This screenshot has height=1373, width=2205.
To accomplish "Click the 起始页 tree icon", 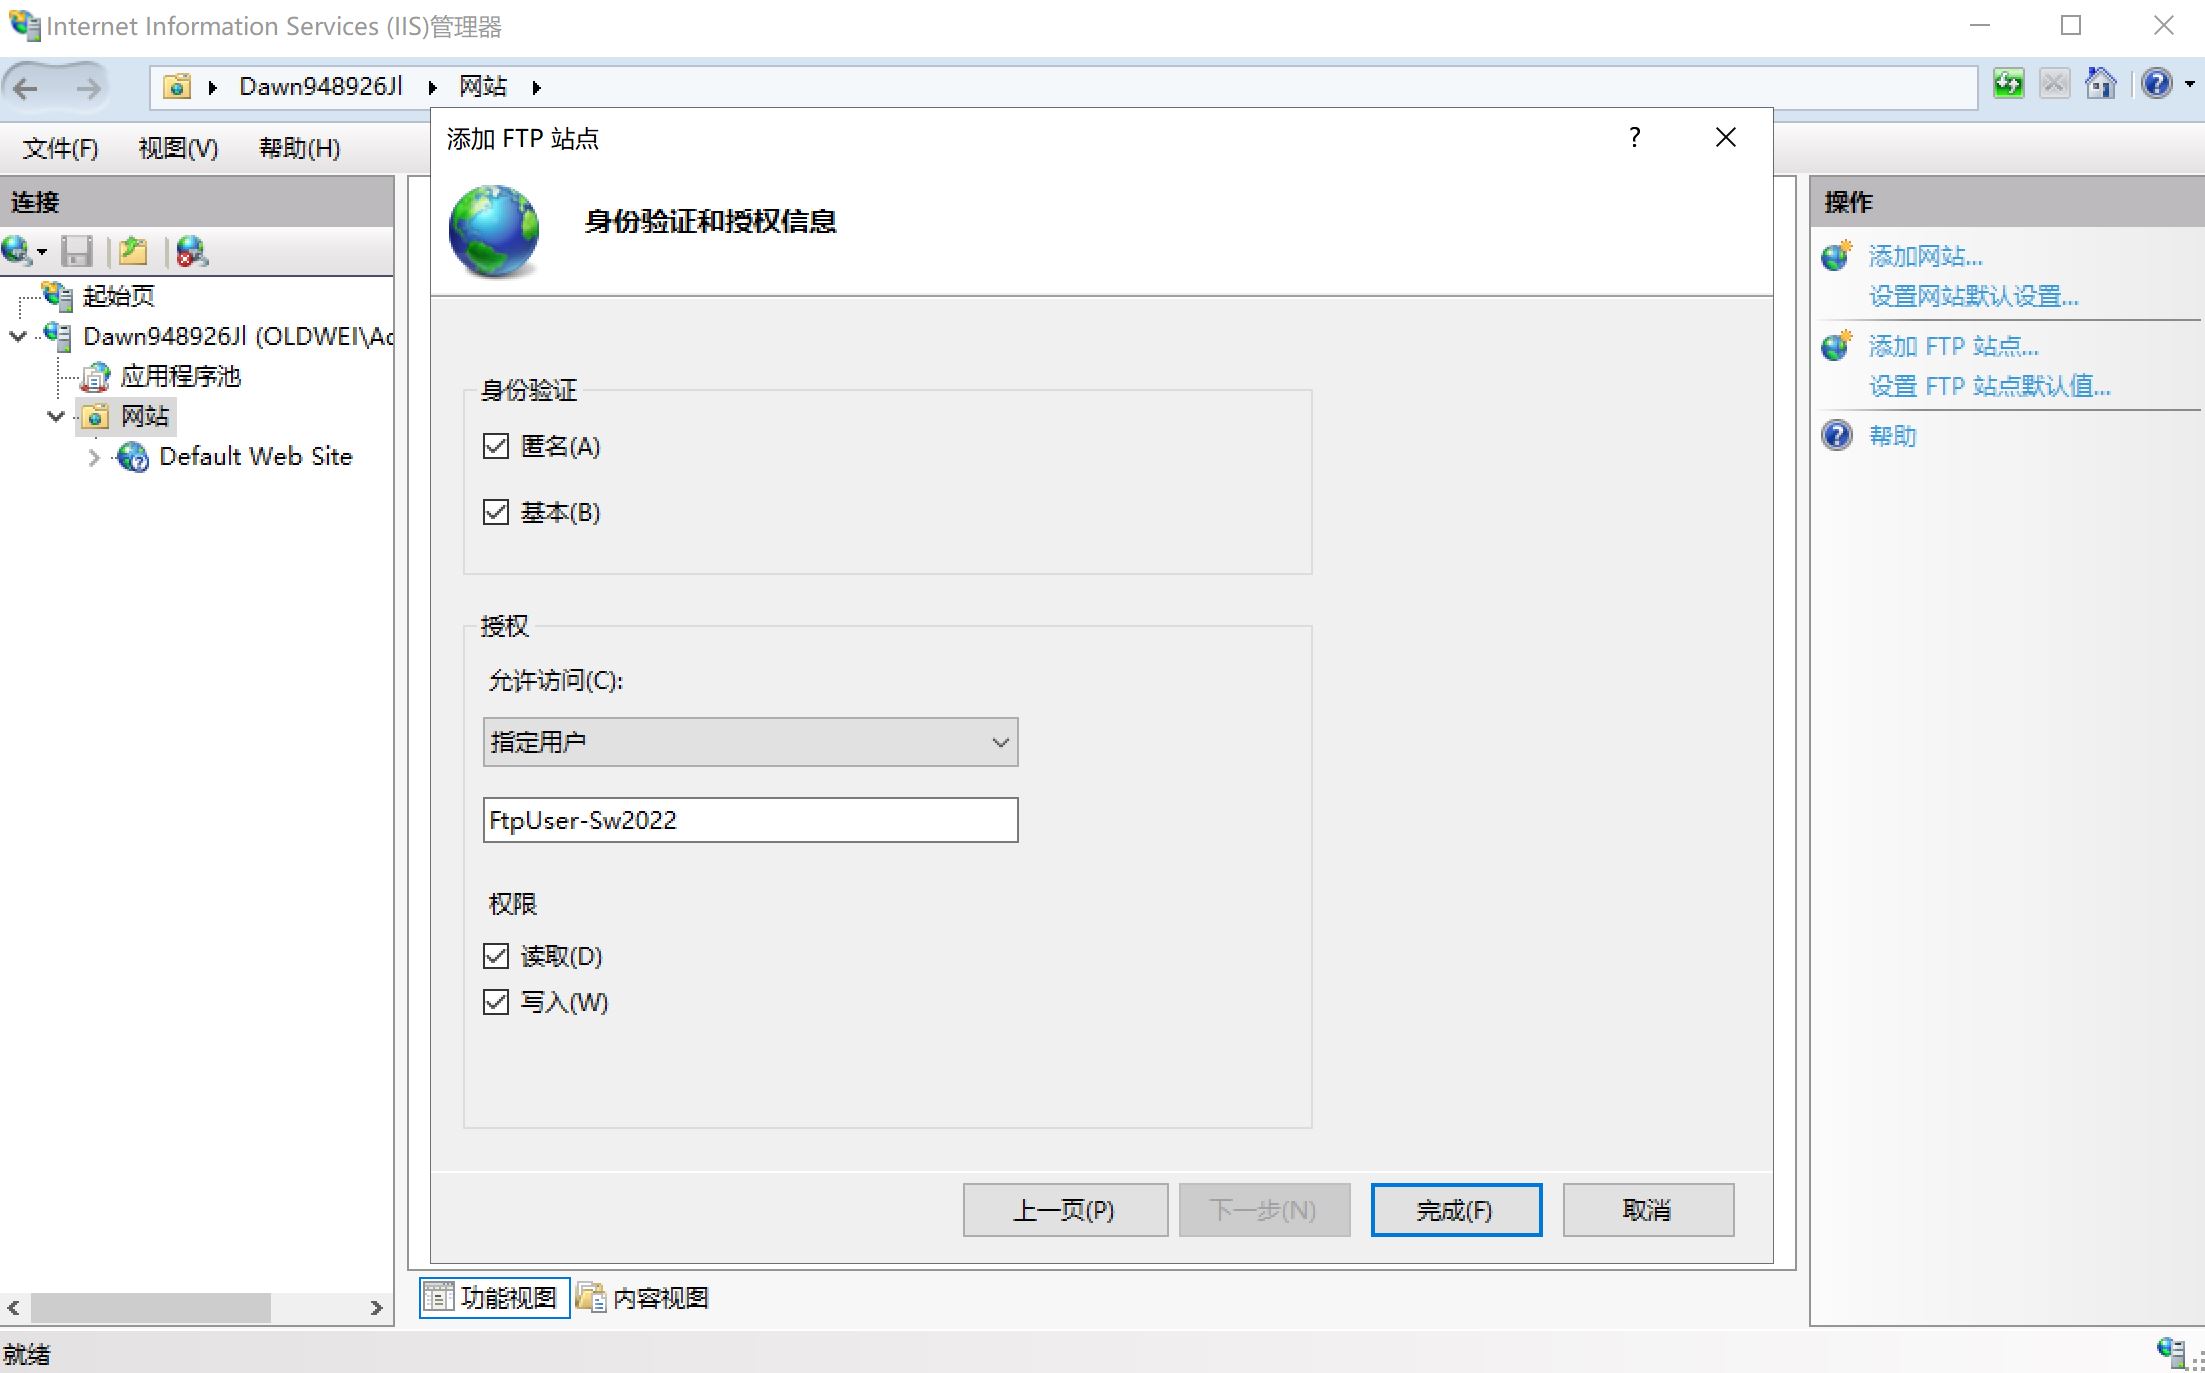I will (57, 296).
